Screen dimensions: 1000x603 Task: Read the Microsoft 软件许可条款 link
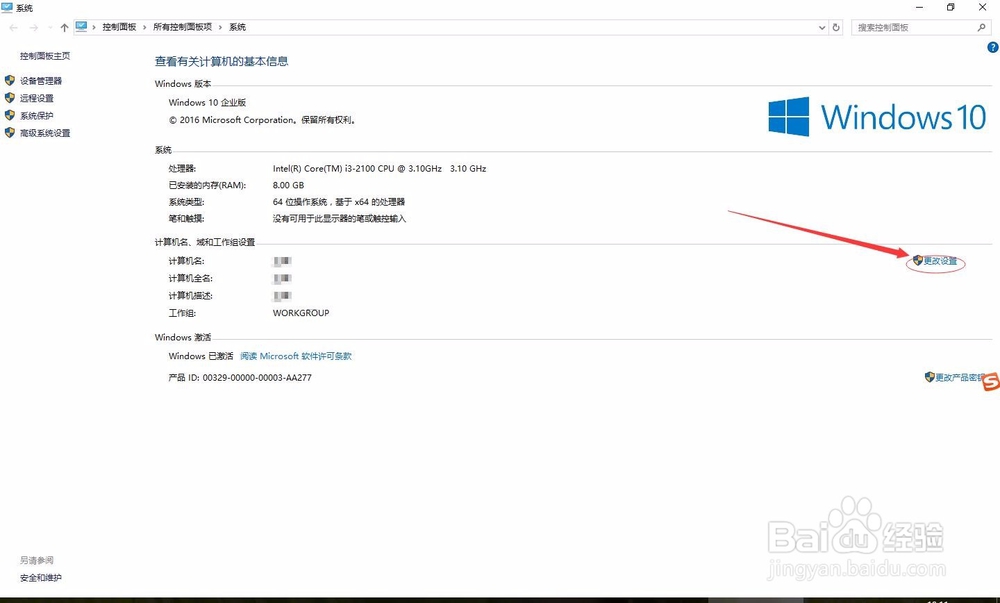tap(296, 356)
